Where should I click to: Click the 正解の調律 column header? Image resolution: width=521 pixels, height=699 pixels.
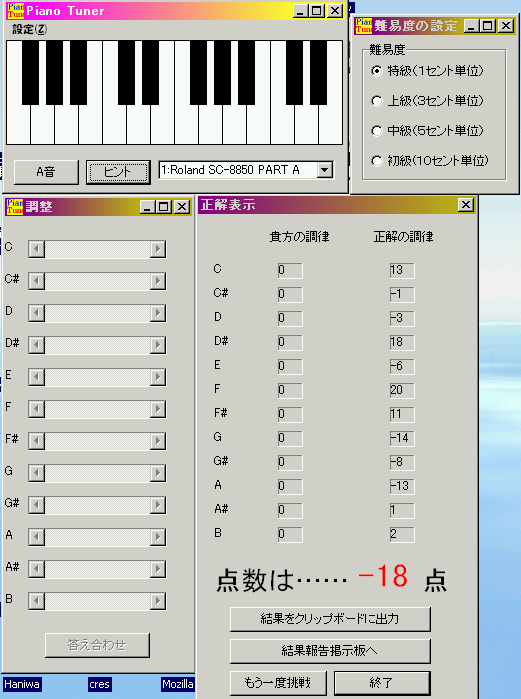[x=403, y=237]
